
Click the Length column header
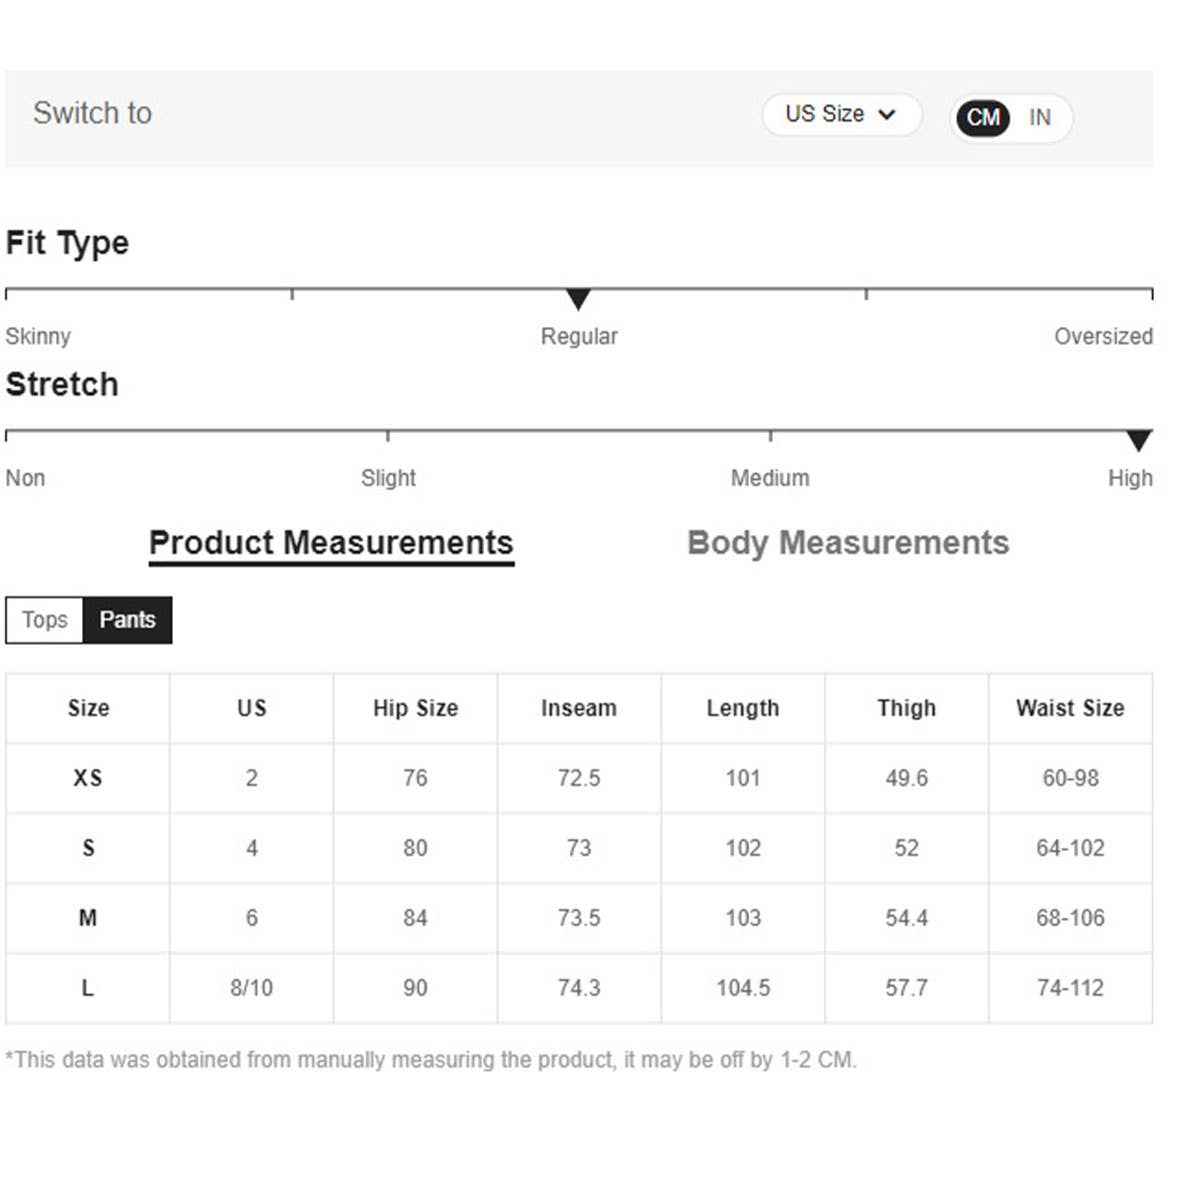pyautogui.click(x=743, y=708)
